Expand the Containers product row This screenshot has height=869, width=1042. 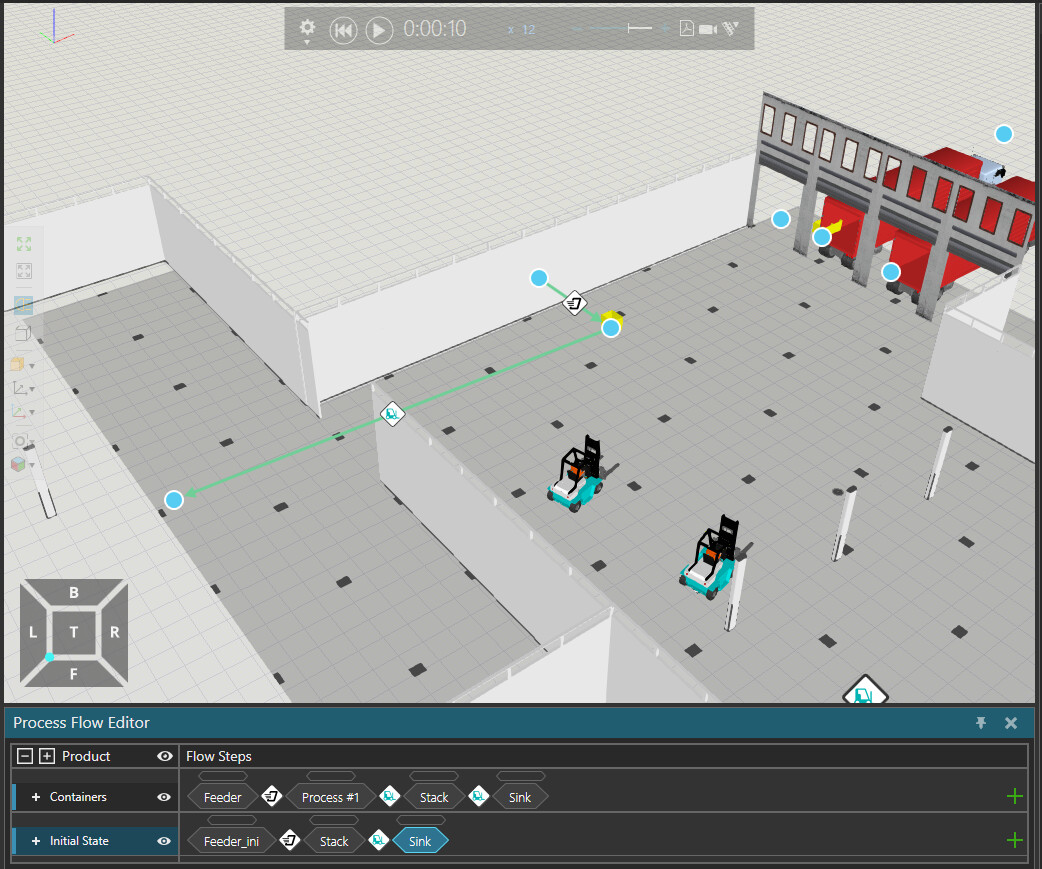[x=36, y=797]
